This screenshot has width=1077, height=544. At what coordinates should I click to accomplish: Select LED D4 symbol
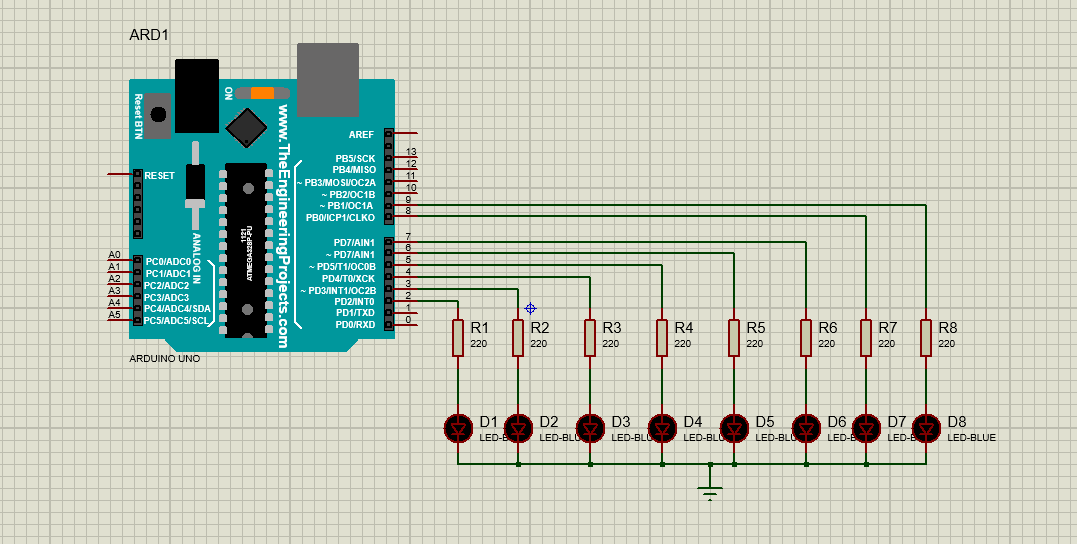point(662,429)
